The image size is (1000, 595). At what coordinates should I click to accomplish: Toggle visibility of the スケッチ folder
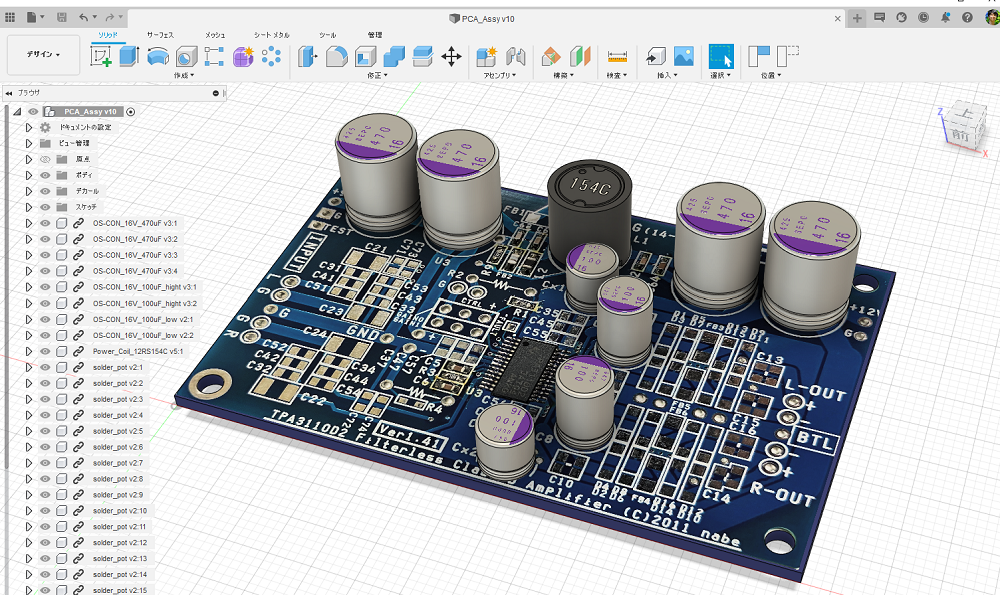45,207
